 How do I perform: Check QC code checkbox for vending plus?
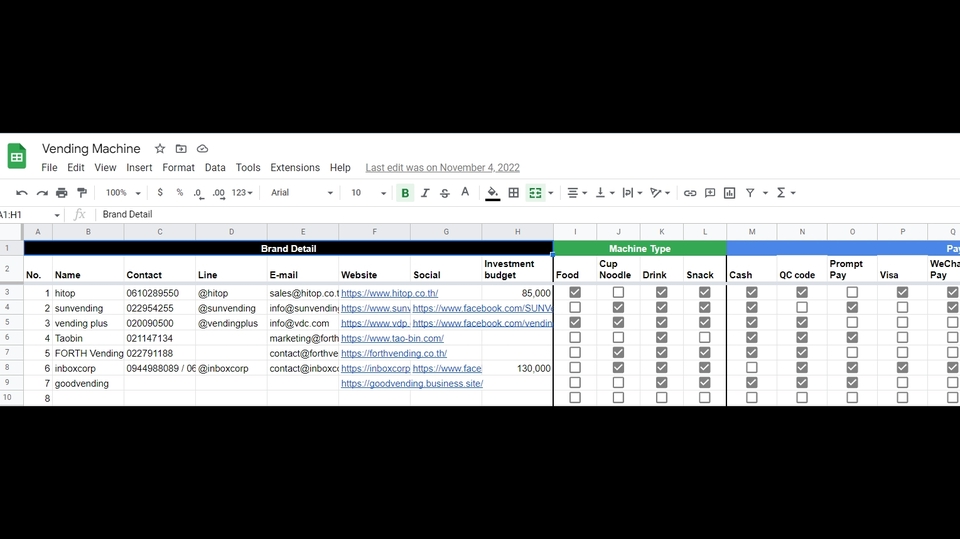click(x=802, y=322)
